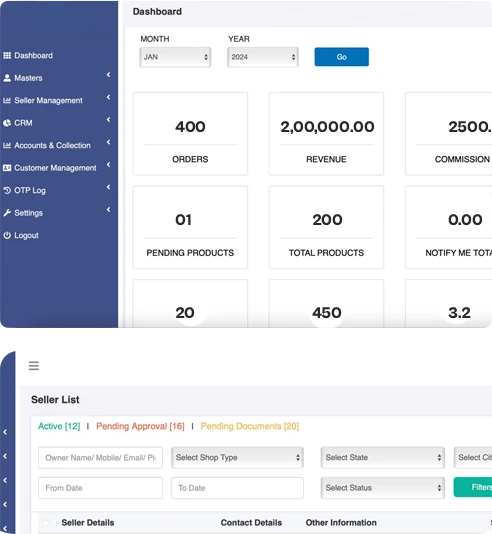Click the CRM pie chart icon
Image resolution: width=492 pixels, height=534 pixels.
point(7,123)
